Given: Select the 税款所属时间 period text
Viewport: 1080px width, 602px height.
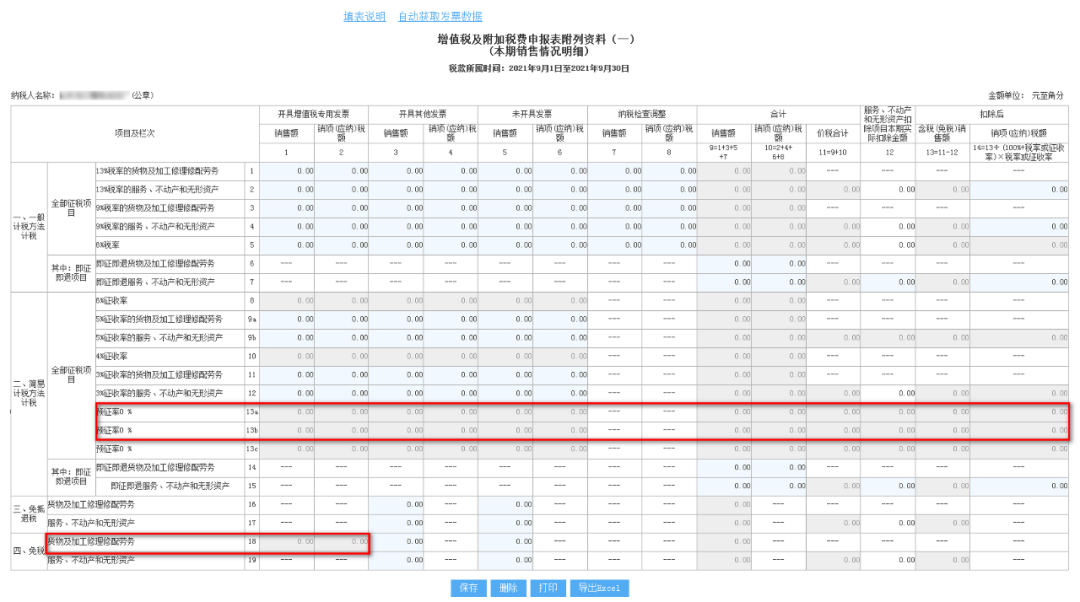Looking at the screenshot, I should (539, 69).
